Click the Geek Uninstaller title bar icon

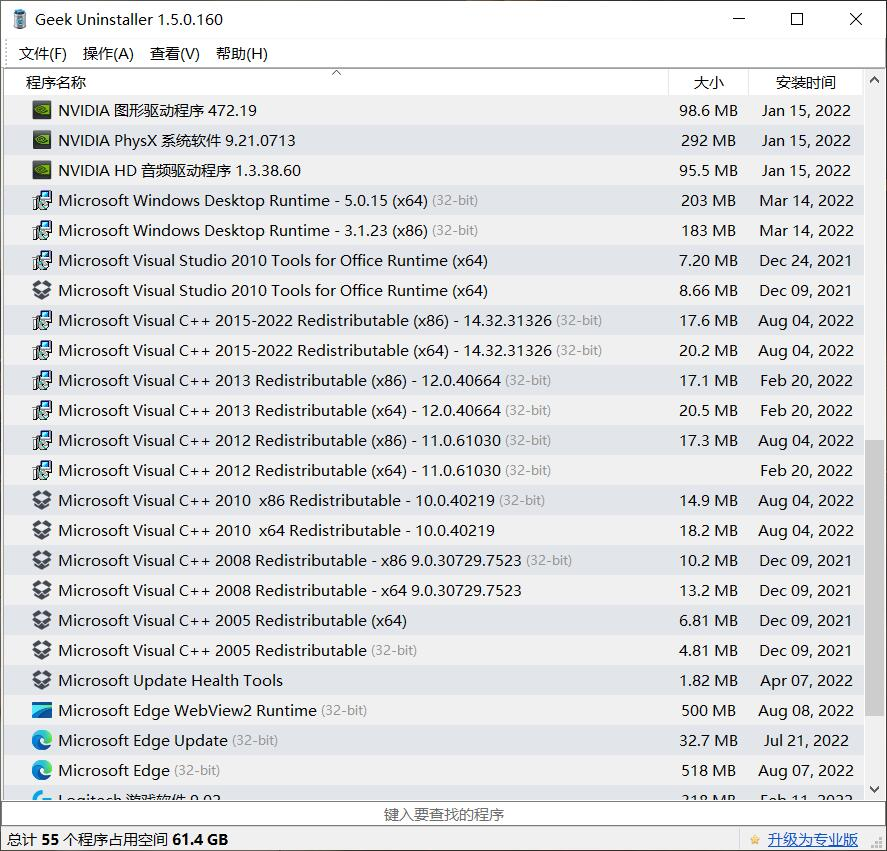pyautogui.click(x=20, y=19)
